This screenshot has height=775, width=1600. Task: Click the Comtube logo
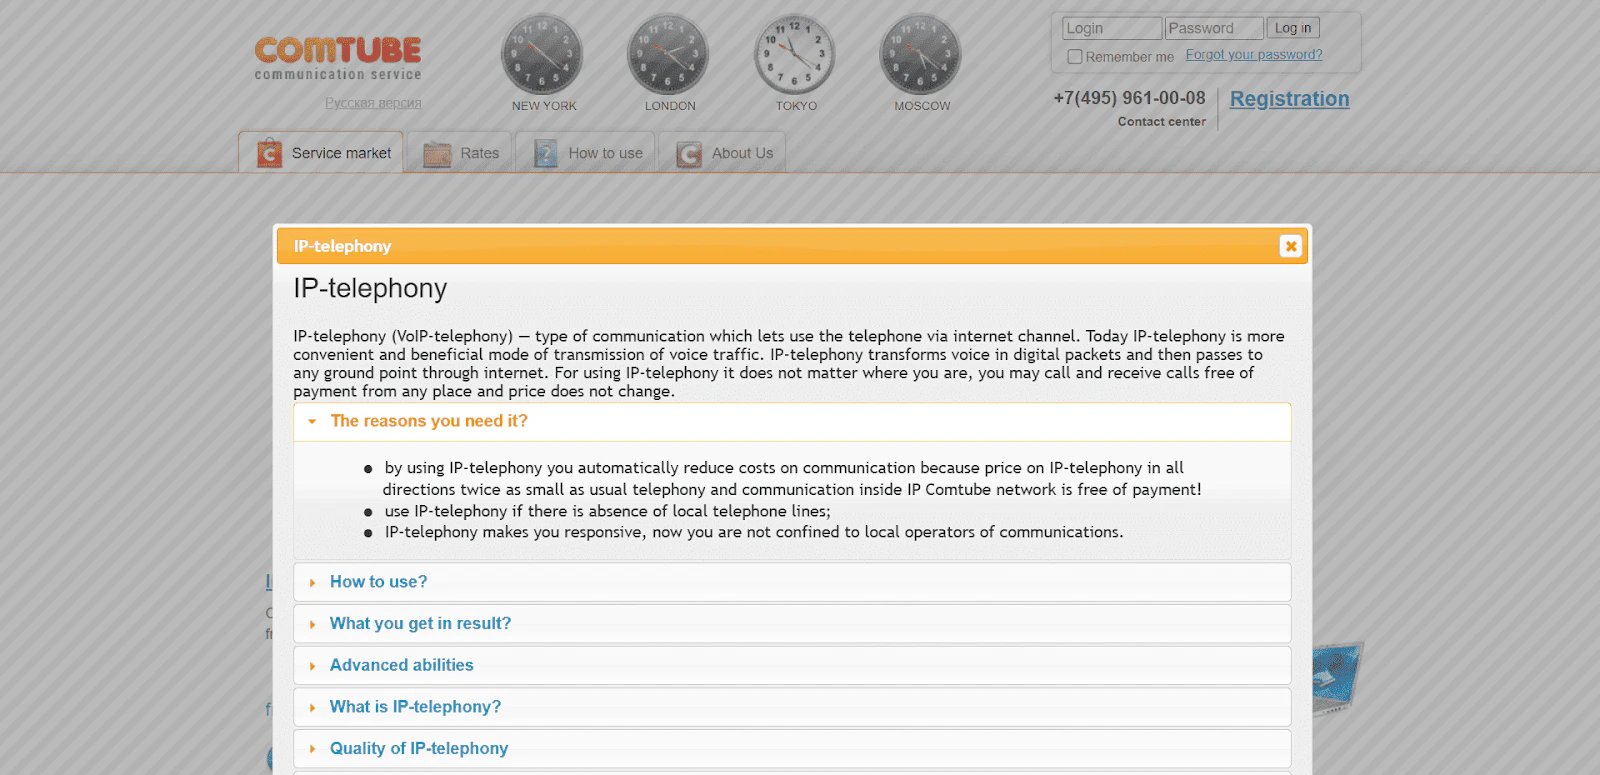pyautogui.click(x=338, y=58)
